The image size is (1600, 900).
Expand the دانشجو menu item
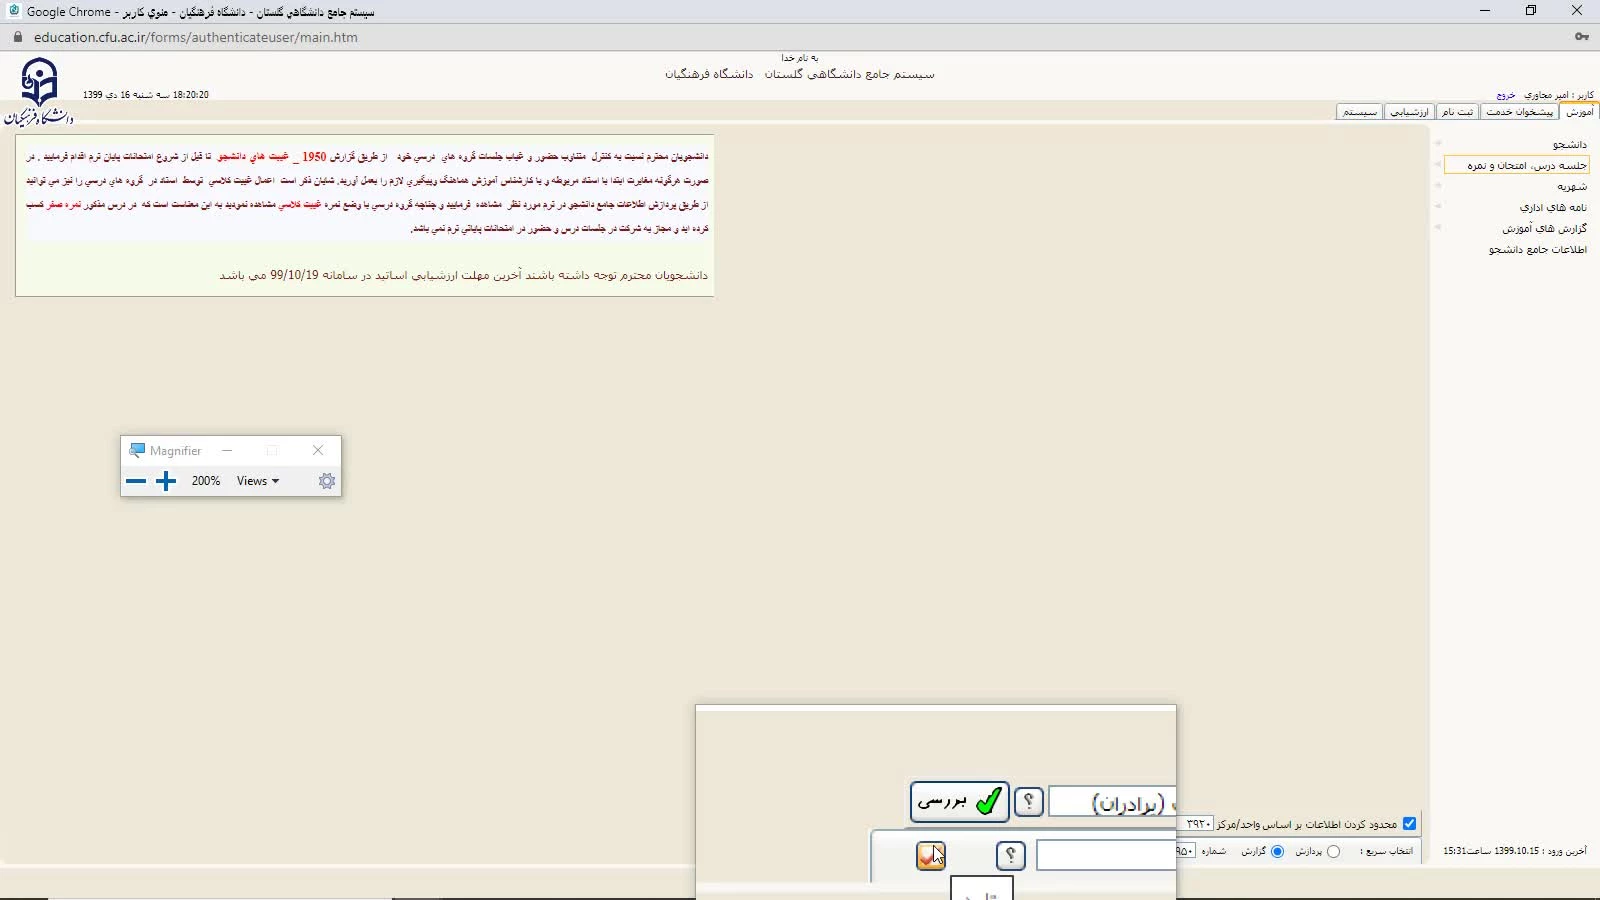click(x=1569, y=145)
